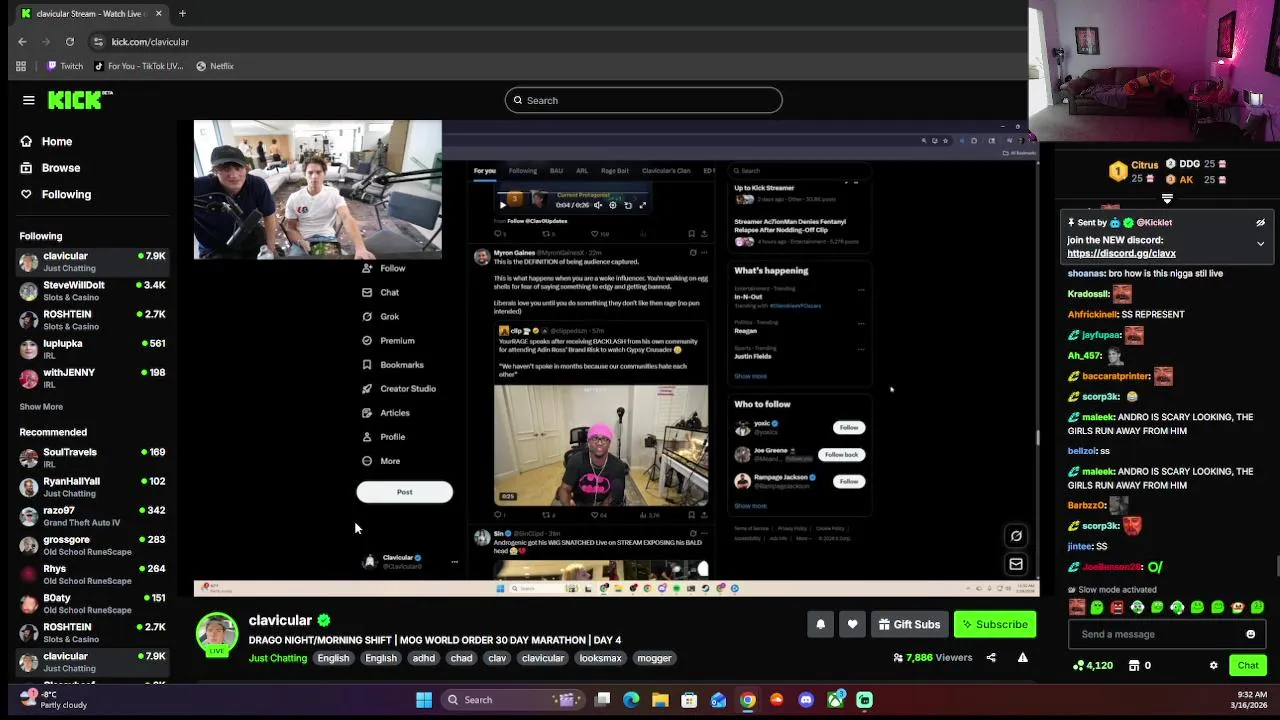Viewport: 1280px width, 720px height.
Task: Open the TikTok LIVE bookmark
Action: point(138,66)
